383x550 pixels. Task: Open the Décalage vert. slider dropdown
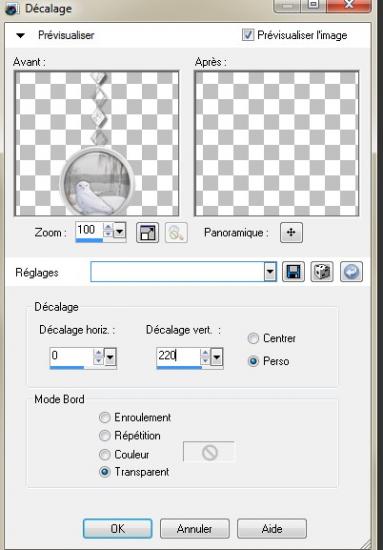[x=217, y=357]
